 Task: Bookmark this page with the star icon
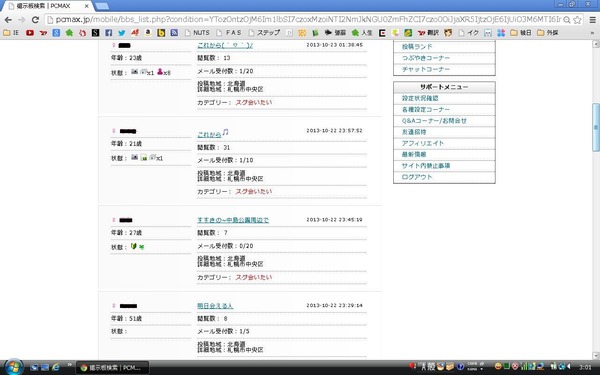pos(577,20)
